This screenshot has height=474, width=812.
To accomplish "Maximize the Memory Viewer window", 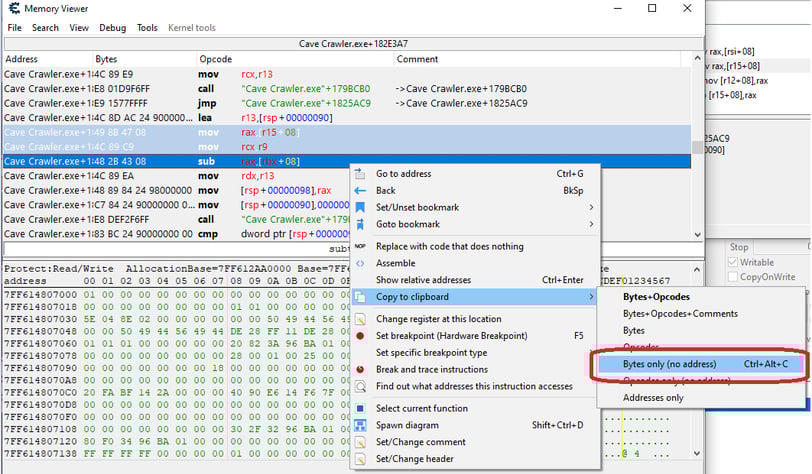I will (652, 8).
